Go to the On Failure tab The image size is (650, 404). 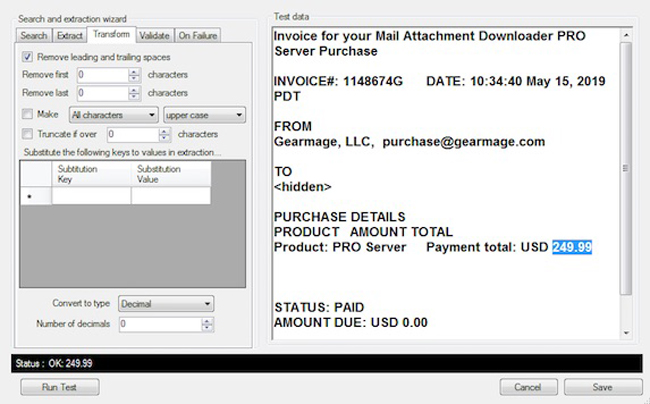pos(197,36)
